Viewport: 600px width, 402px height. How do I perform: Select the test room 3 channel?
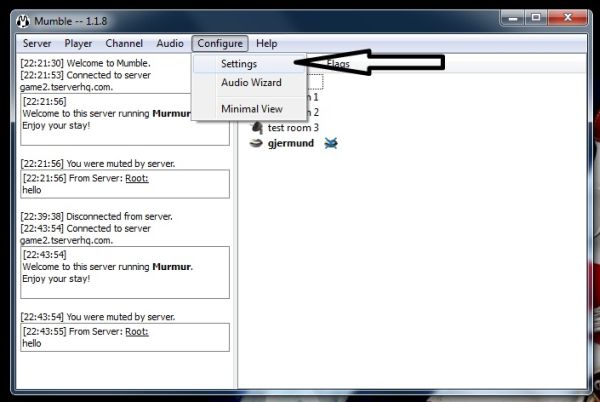click(293, 128)
